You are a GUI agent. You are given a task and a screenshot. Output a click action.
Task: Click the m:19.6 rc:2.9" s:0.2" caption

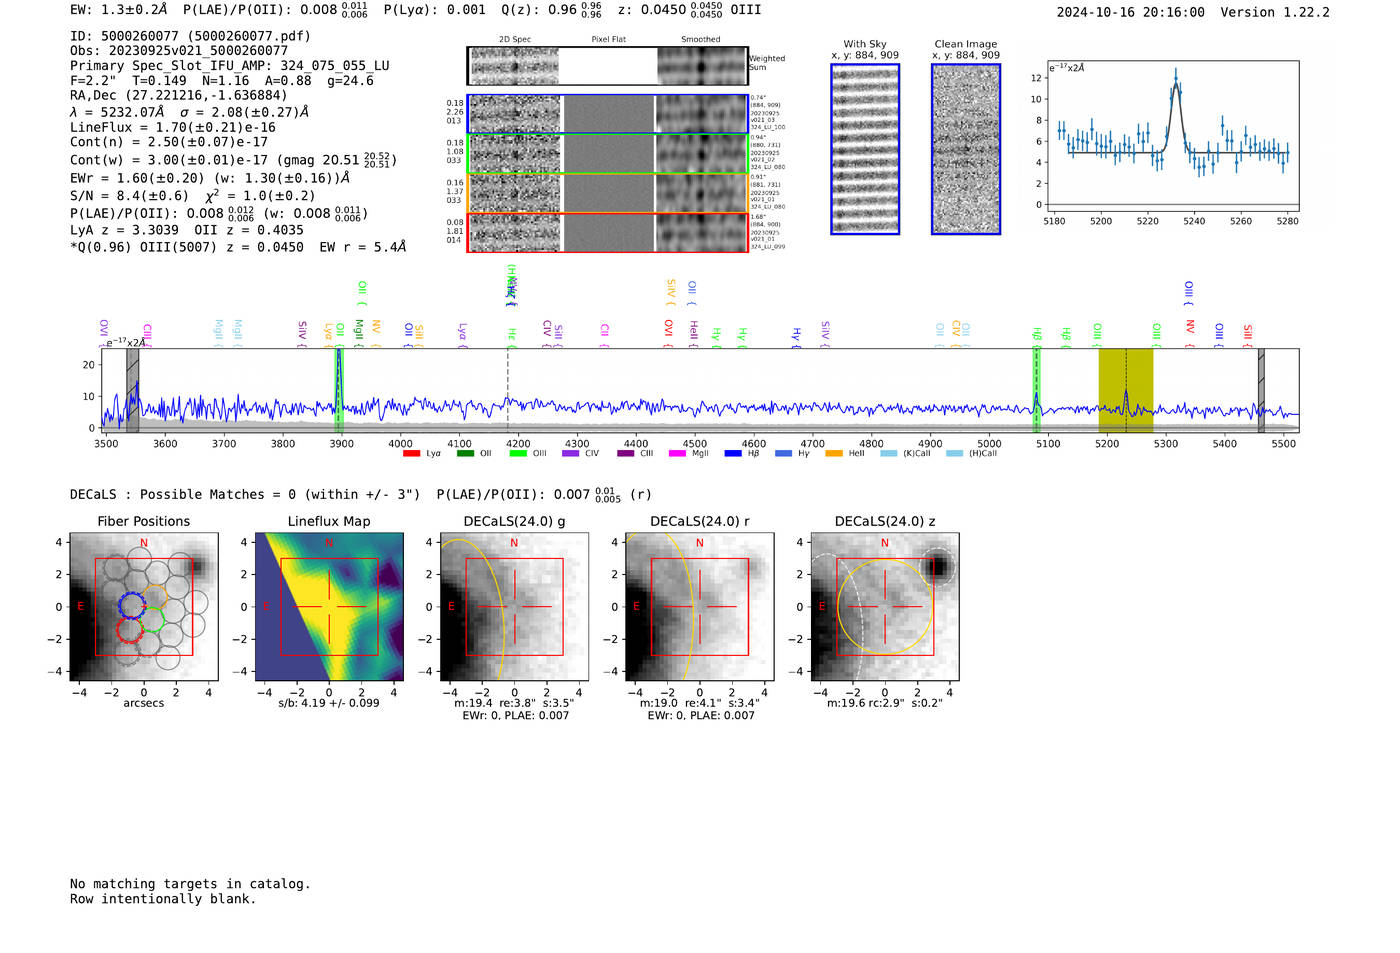(x=885, y=703)
